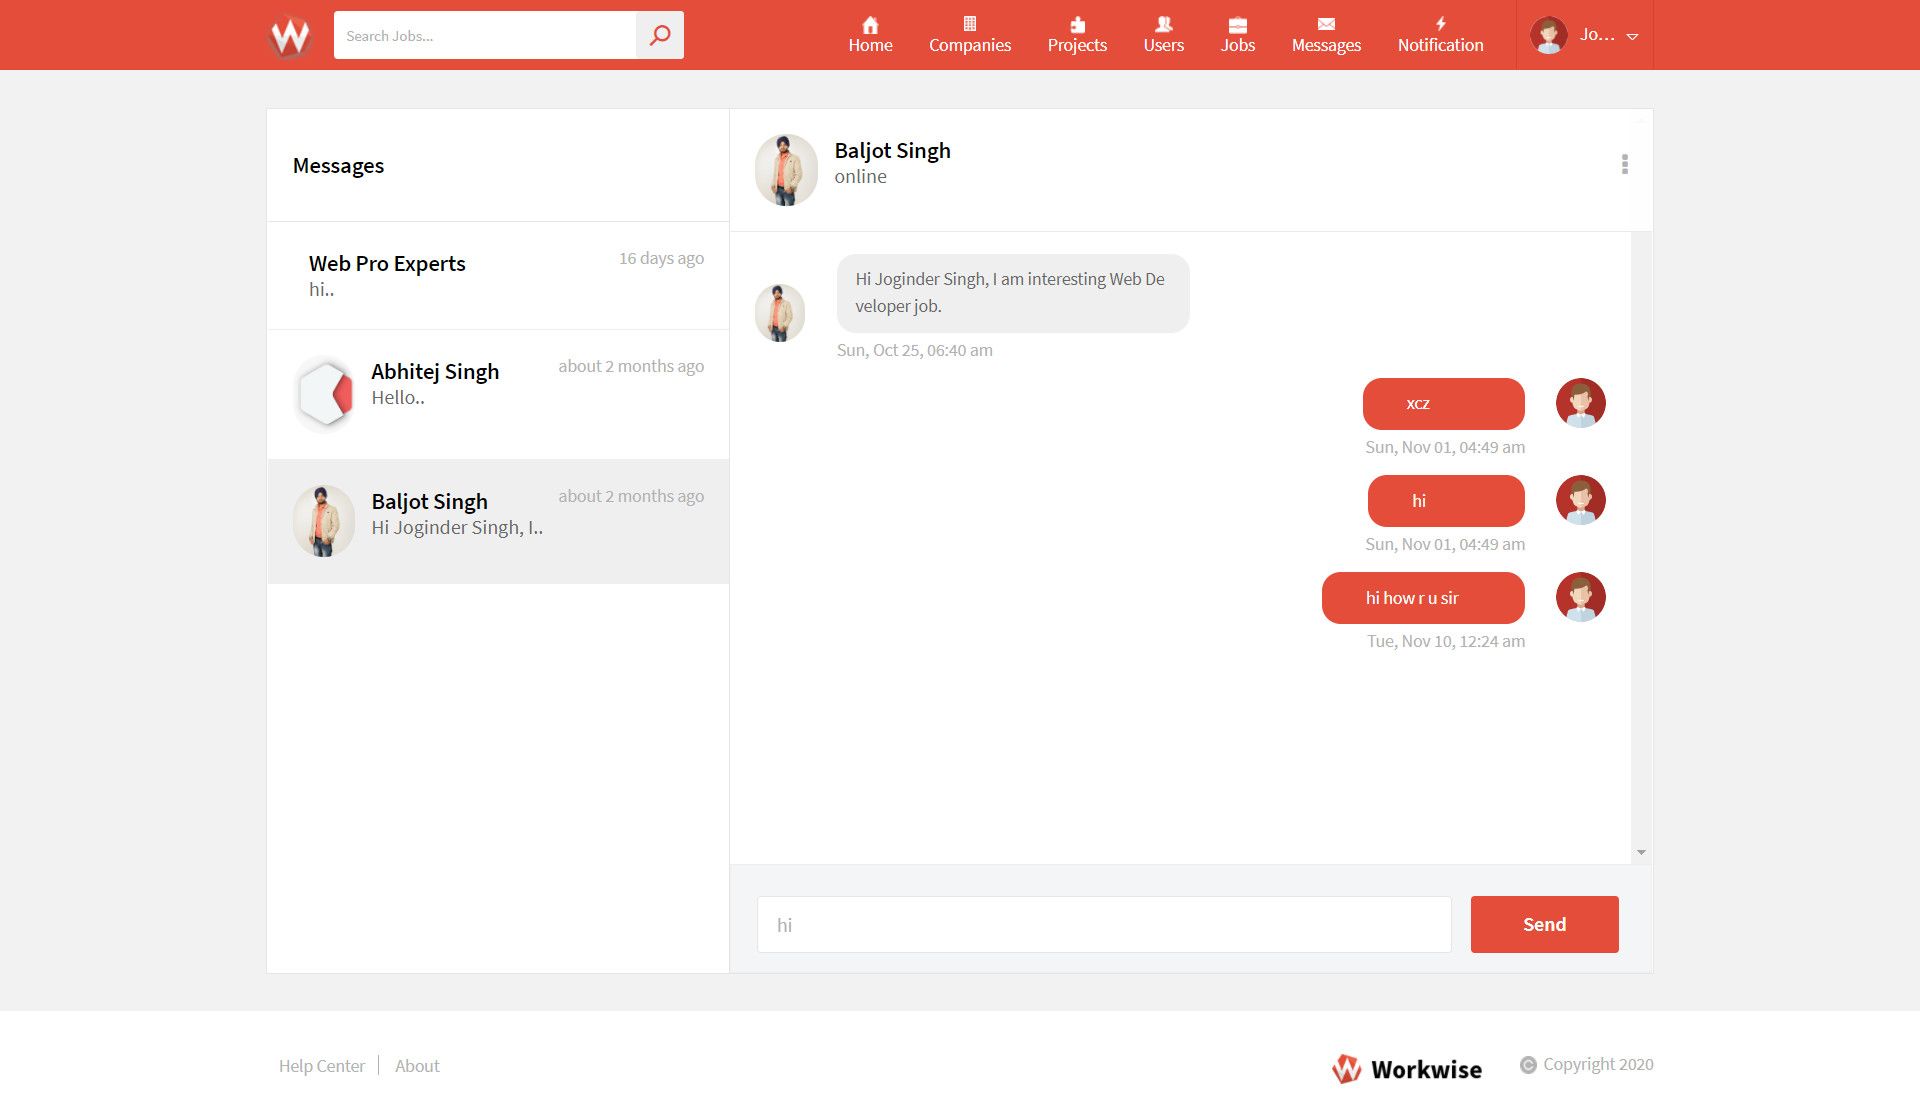
Task: Open the three-dot chat options menu
Action: (1624, 164)
